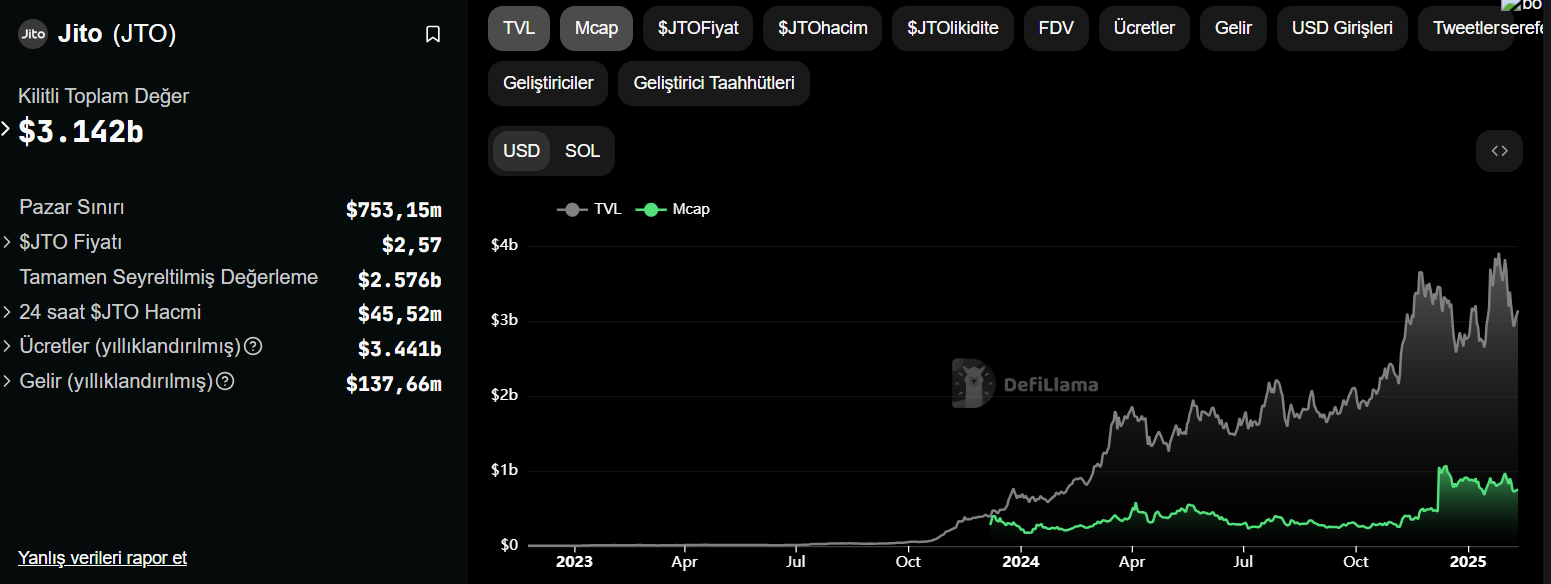
Task: Toggle the TVL chart series
Action: (x=519, y=28)
